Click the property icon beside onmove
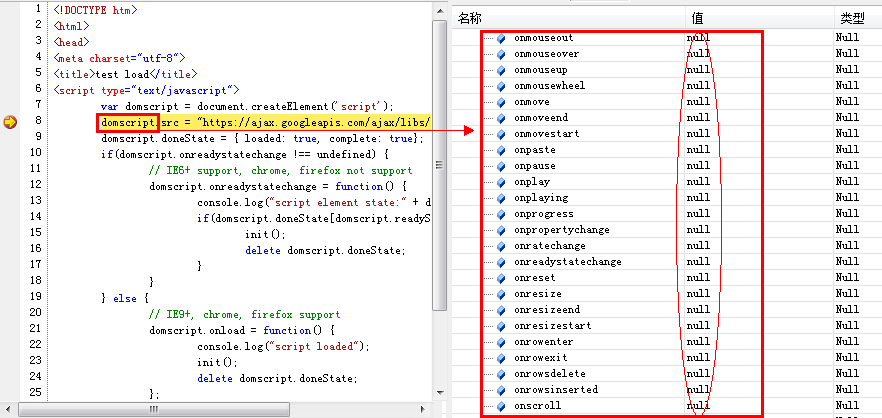Viewport: 882px width, 418px height. (x=502, y=102)
